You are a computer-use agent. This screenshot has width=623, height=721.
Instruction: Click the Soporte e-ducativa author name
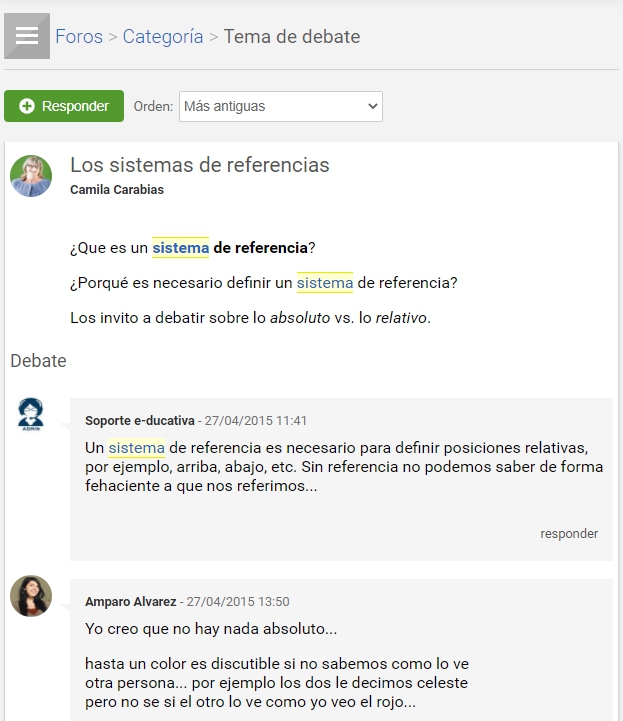click(140, 421)
